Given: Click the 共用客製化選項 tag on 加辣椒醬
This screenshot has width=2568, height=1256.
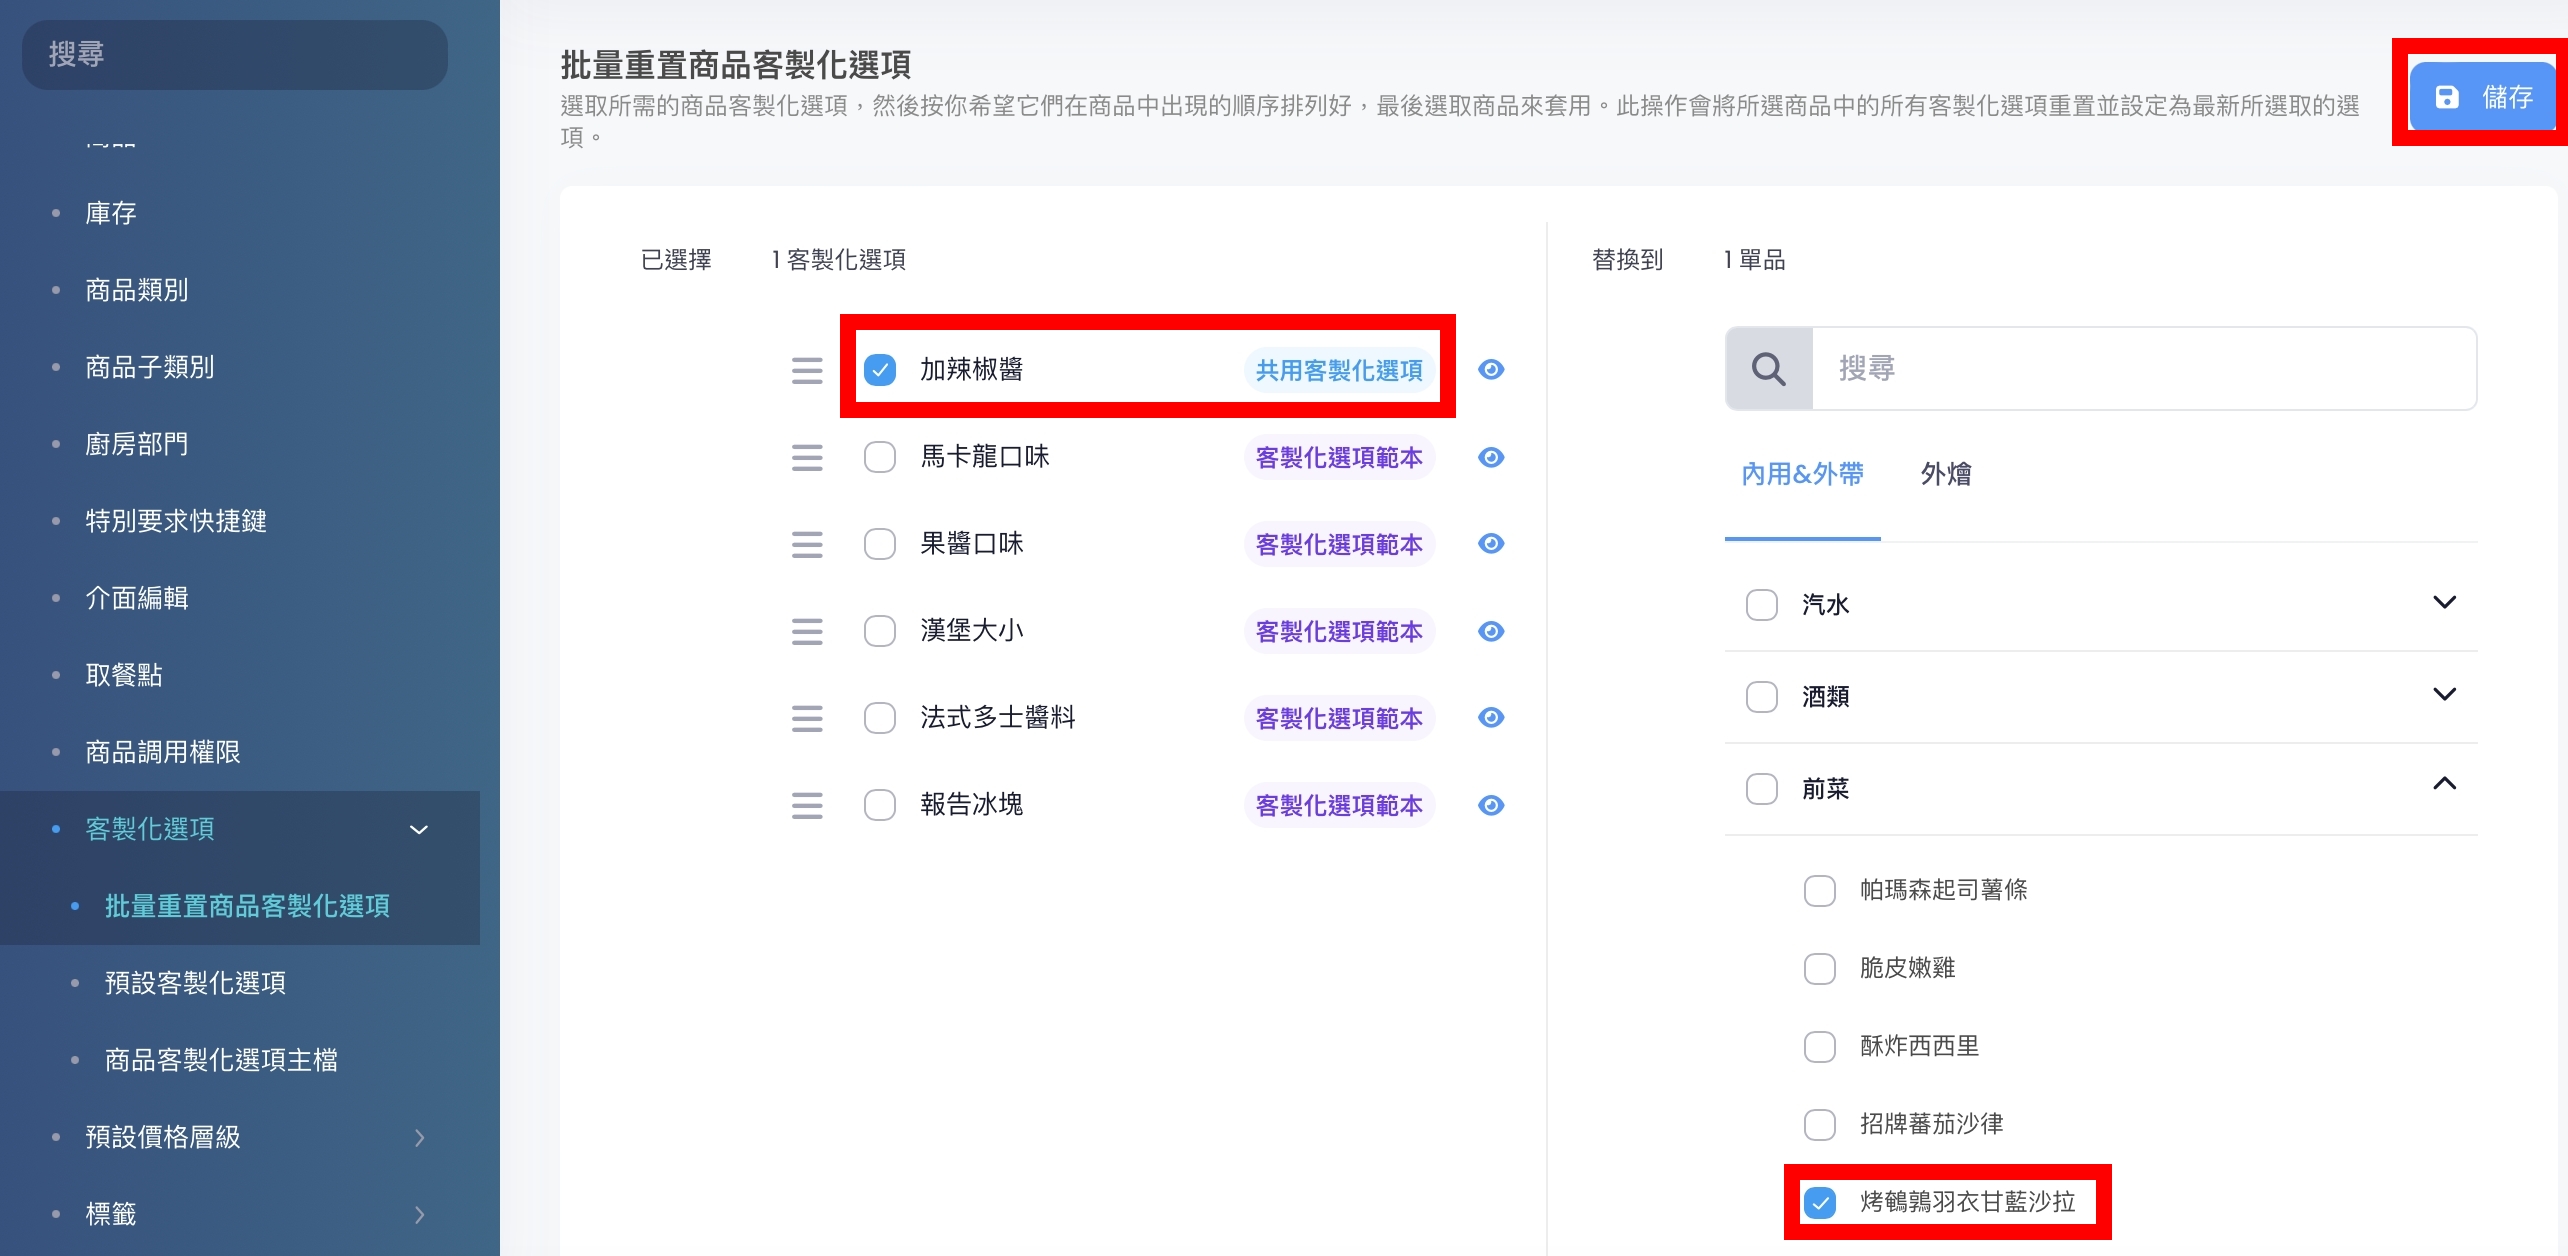Looking at the screenshot, I should (1339, 371).
